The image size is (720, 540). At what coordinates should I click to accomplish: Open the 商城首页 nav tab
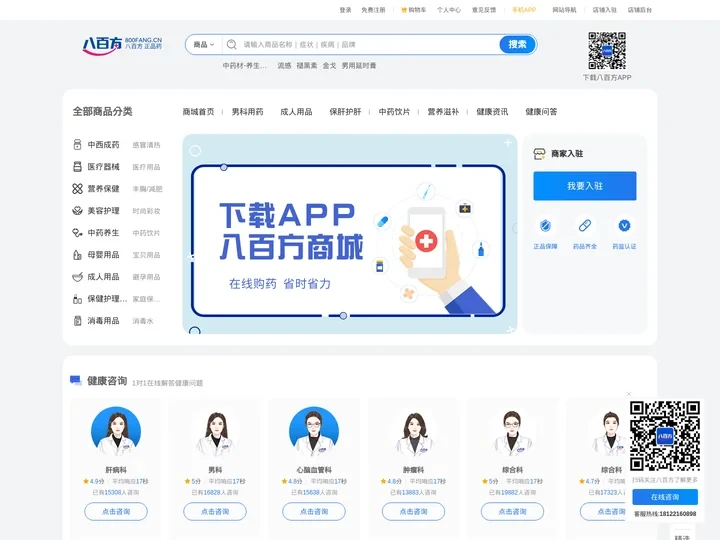point(198,112)
